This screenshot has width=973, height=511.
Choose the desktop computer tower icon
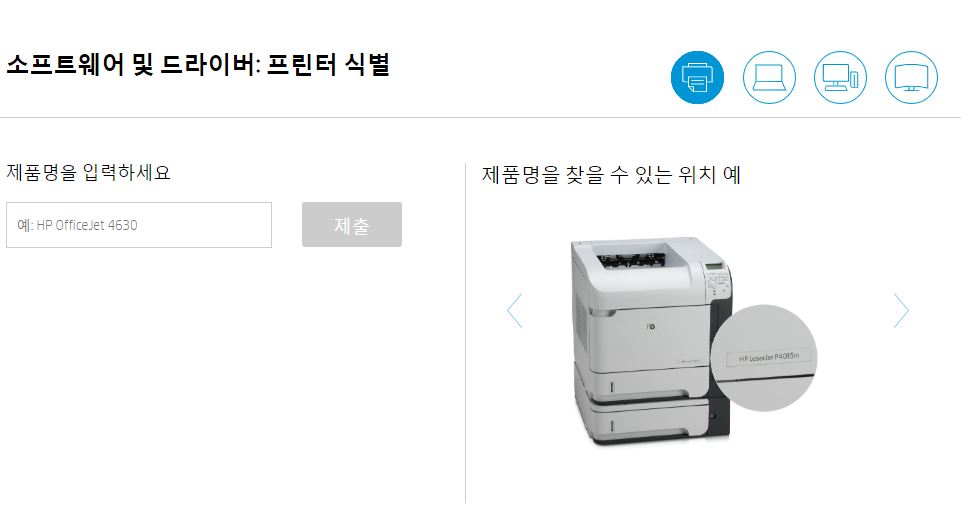coord(840,77)
